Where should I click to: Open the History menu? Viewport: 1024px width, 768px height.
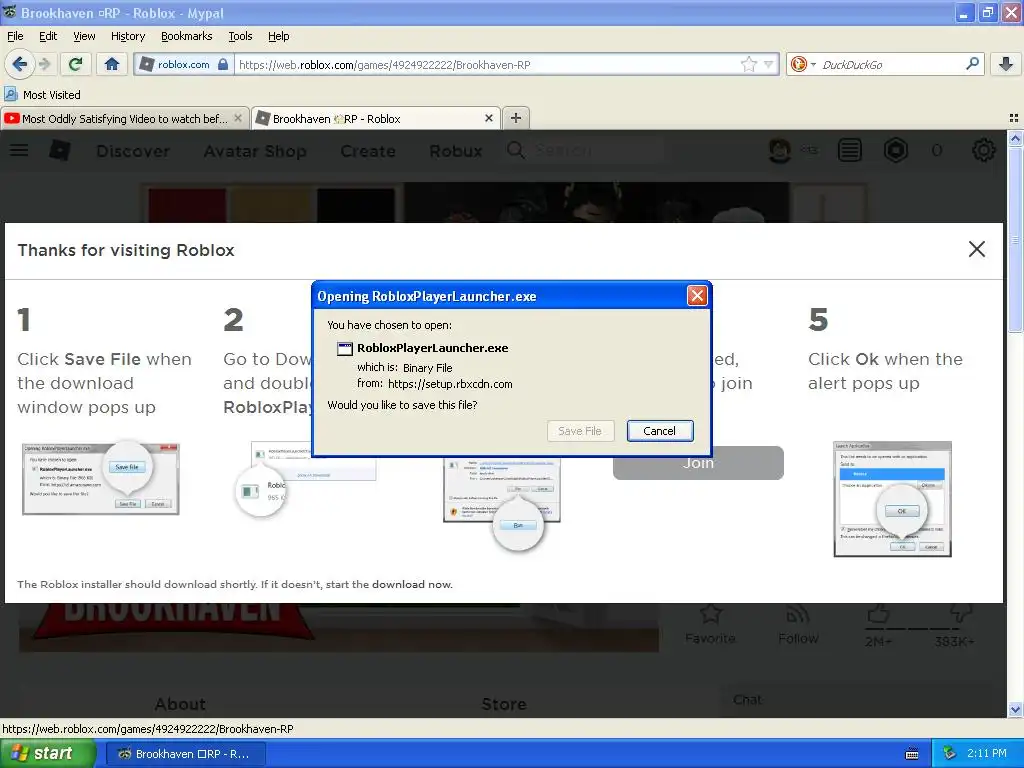[127, 36]
